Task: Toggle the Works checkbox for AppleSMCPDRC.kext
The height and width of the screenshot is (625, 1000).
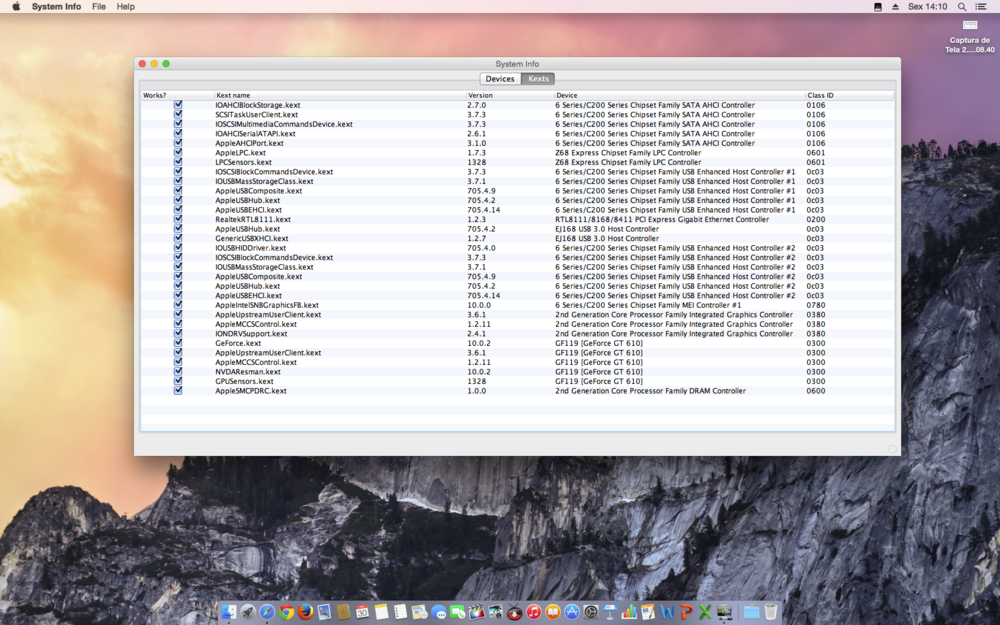Action: [x=178, y=391]
